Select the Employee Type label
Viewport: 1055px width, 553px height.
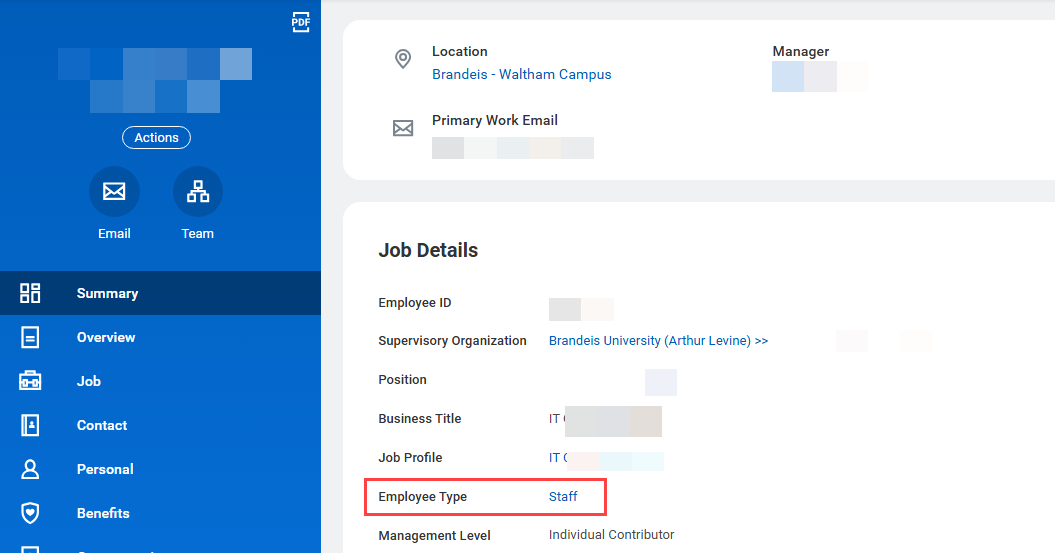coord(423,496)
